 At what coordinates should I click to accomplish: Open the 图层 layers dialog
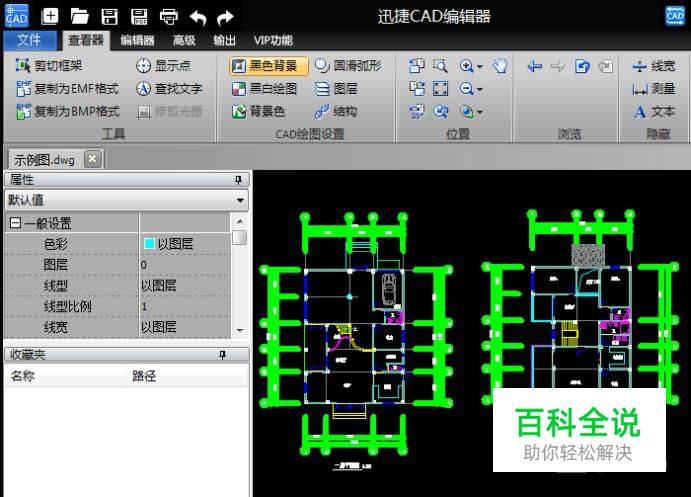[336, 89]
